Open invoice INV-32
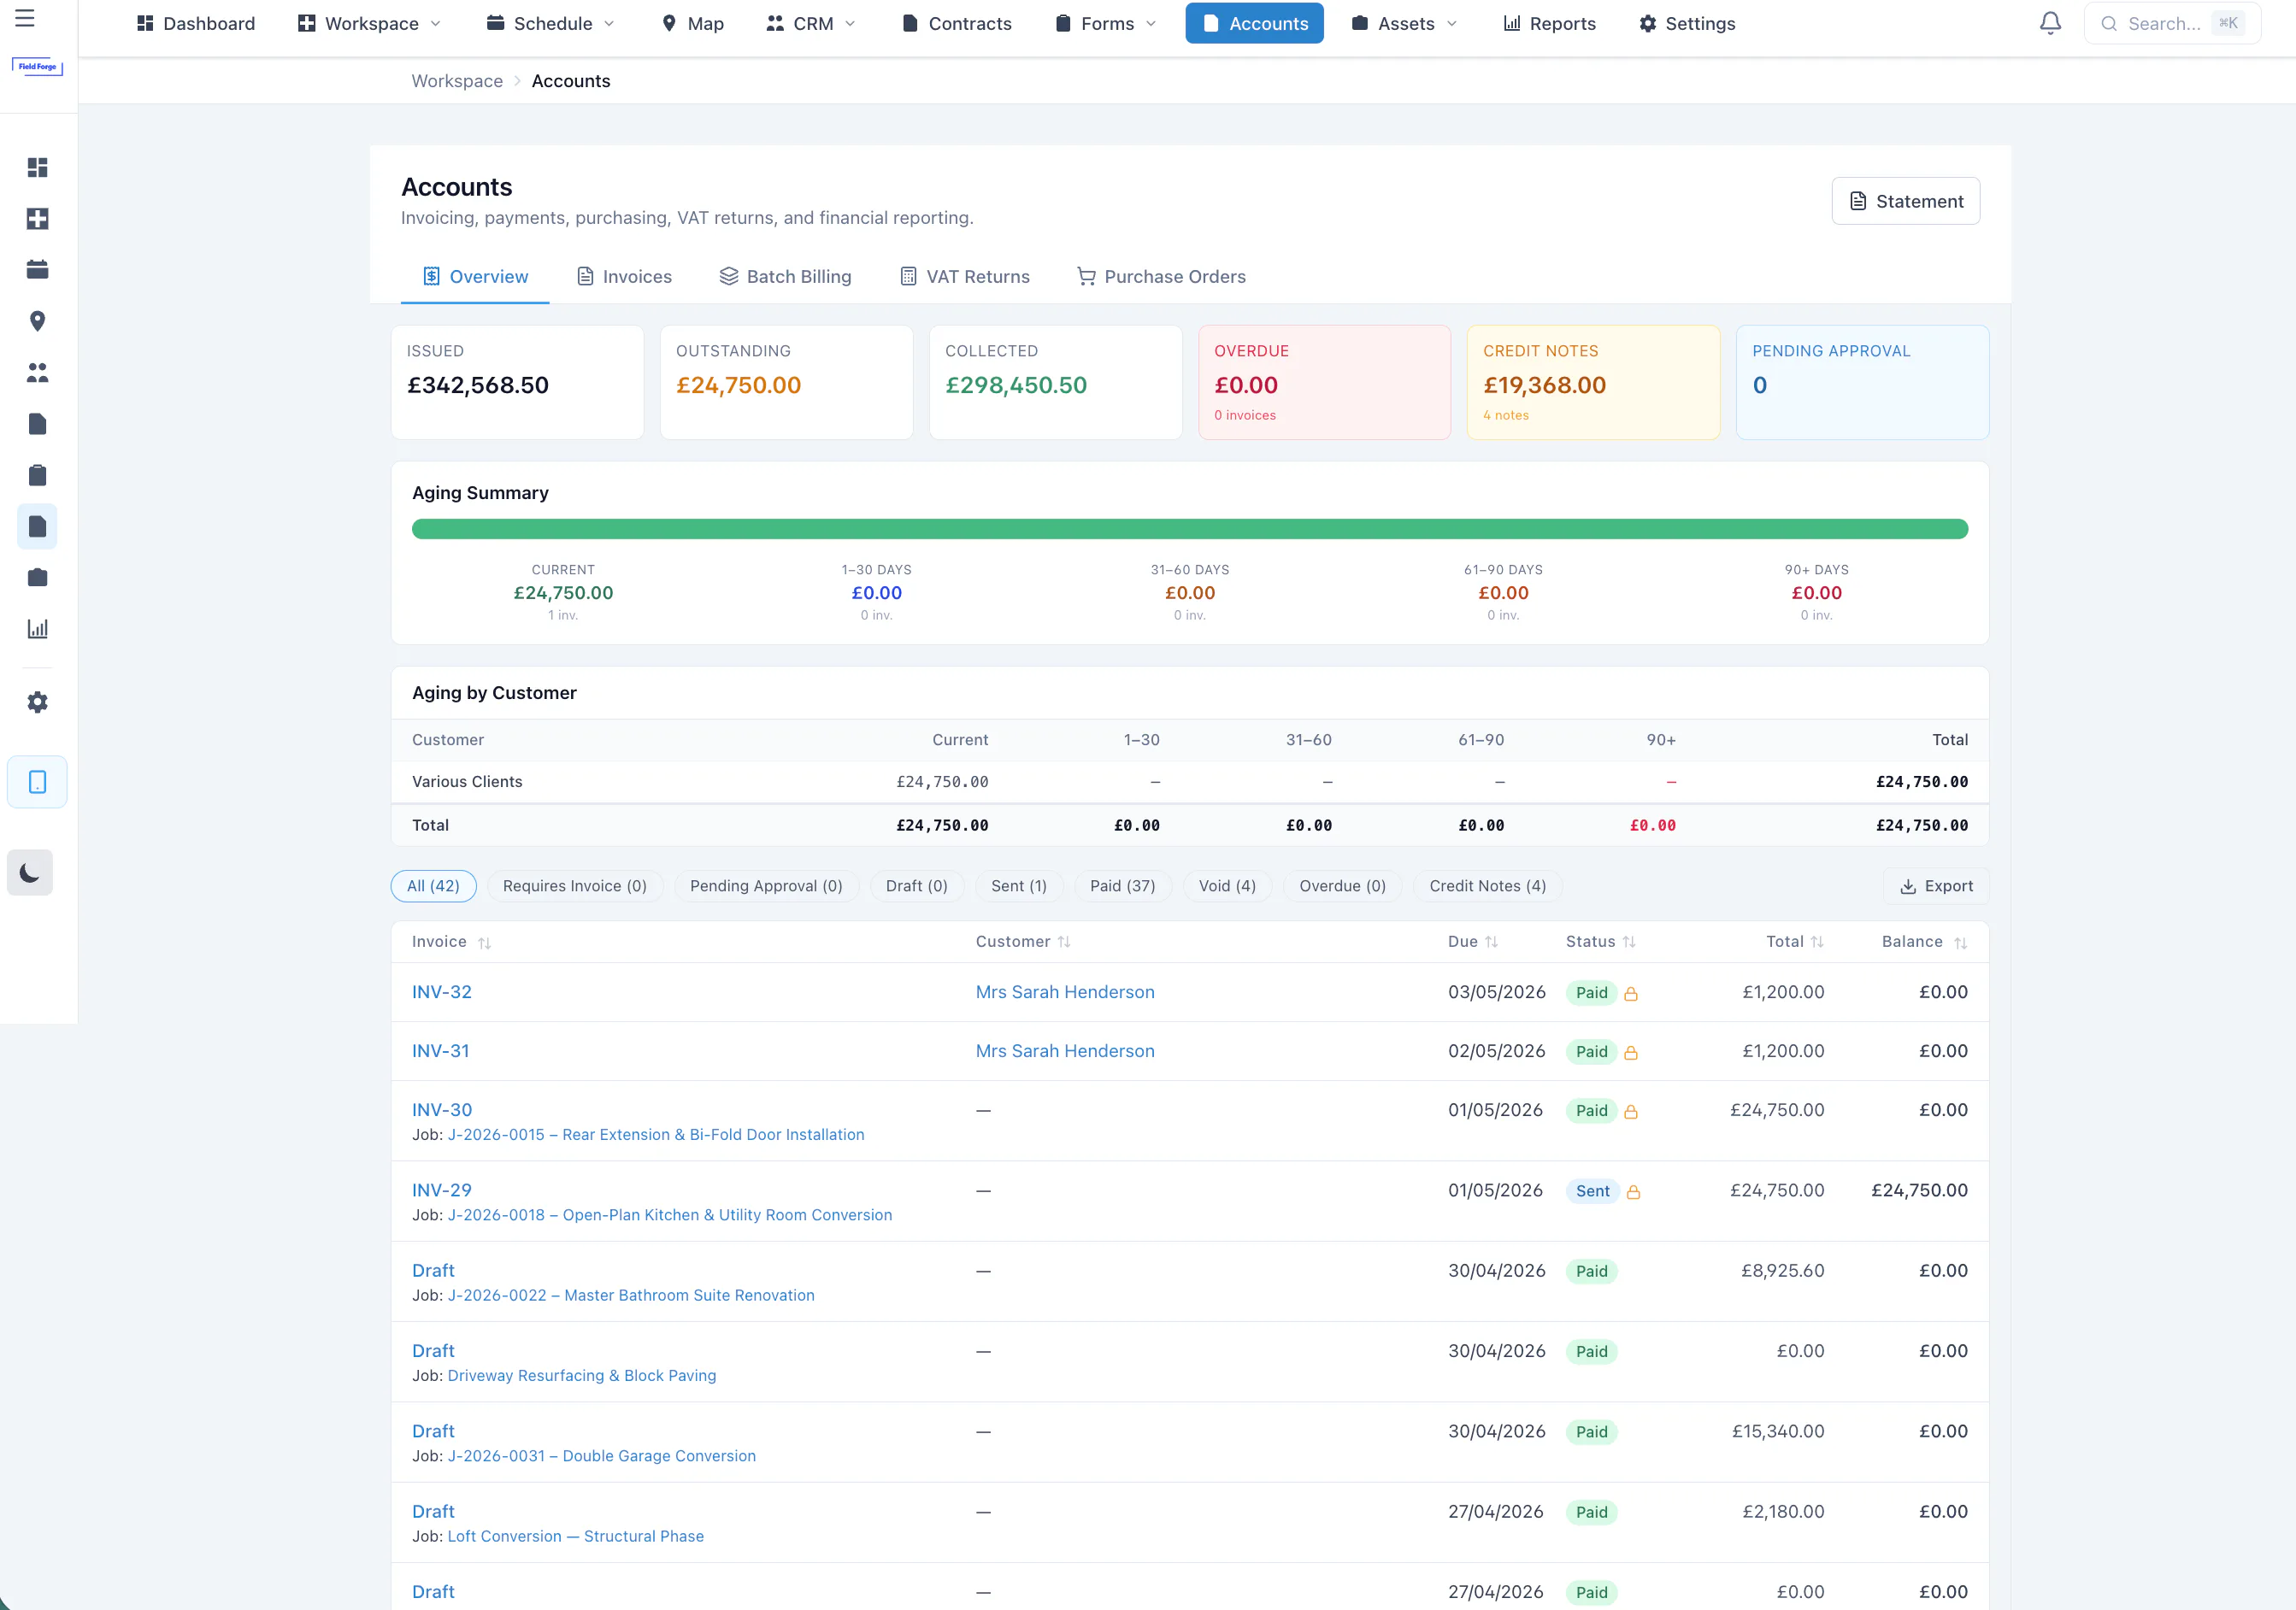Screen dimensions: 2296x1610 [442, 992]
